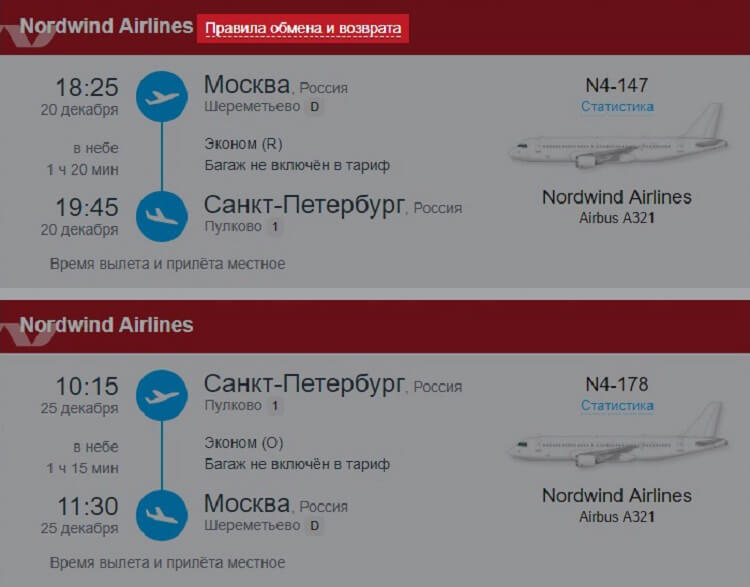Click the Saint Petersburg arrival plane icon
This screenshot has height=587, width=750.
coord(162,216)
